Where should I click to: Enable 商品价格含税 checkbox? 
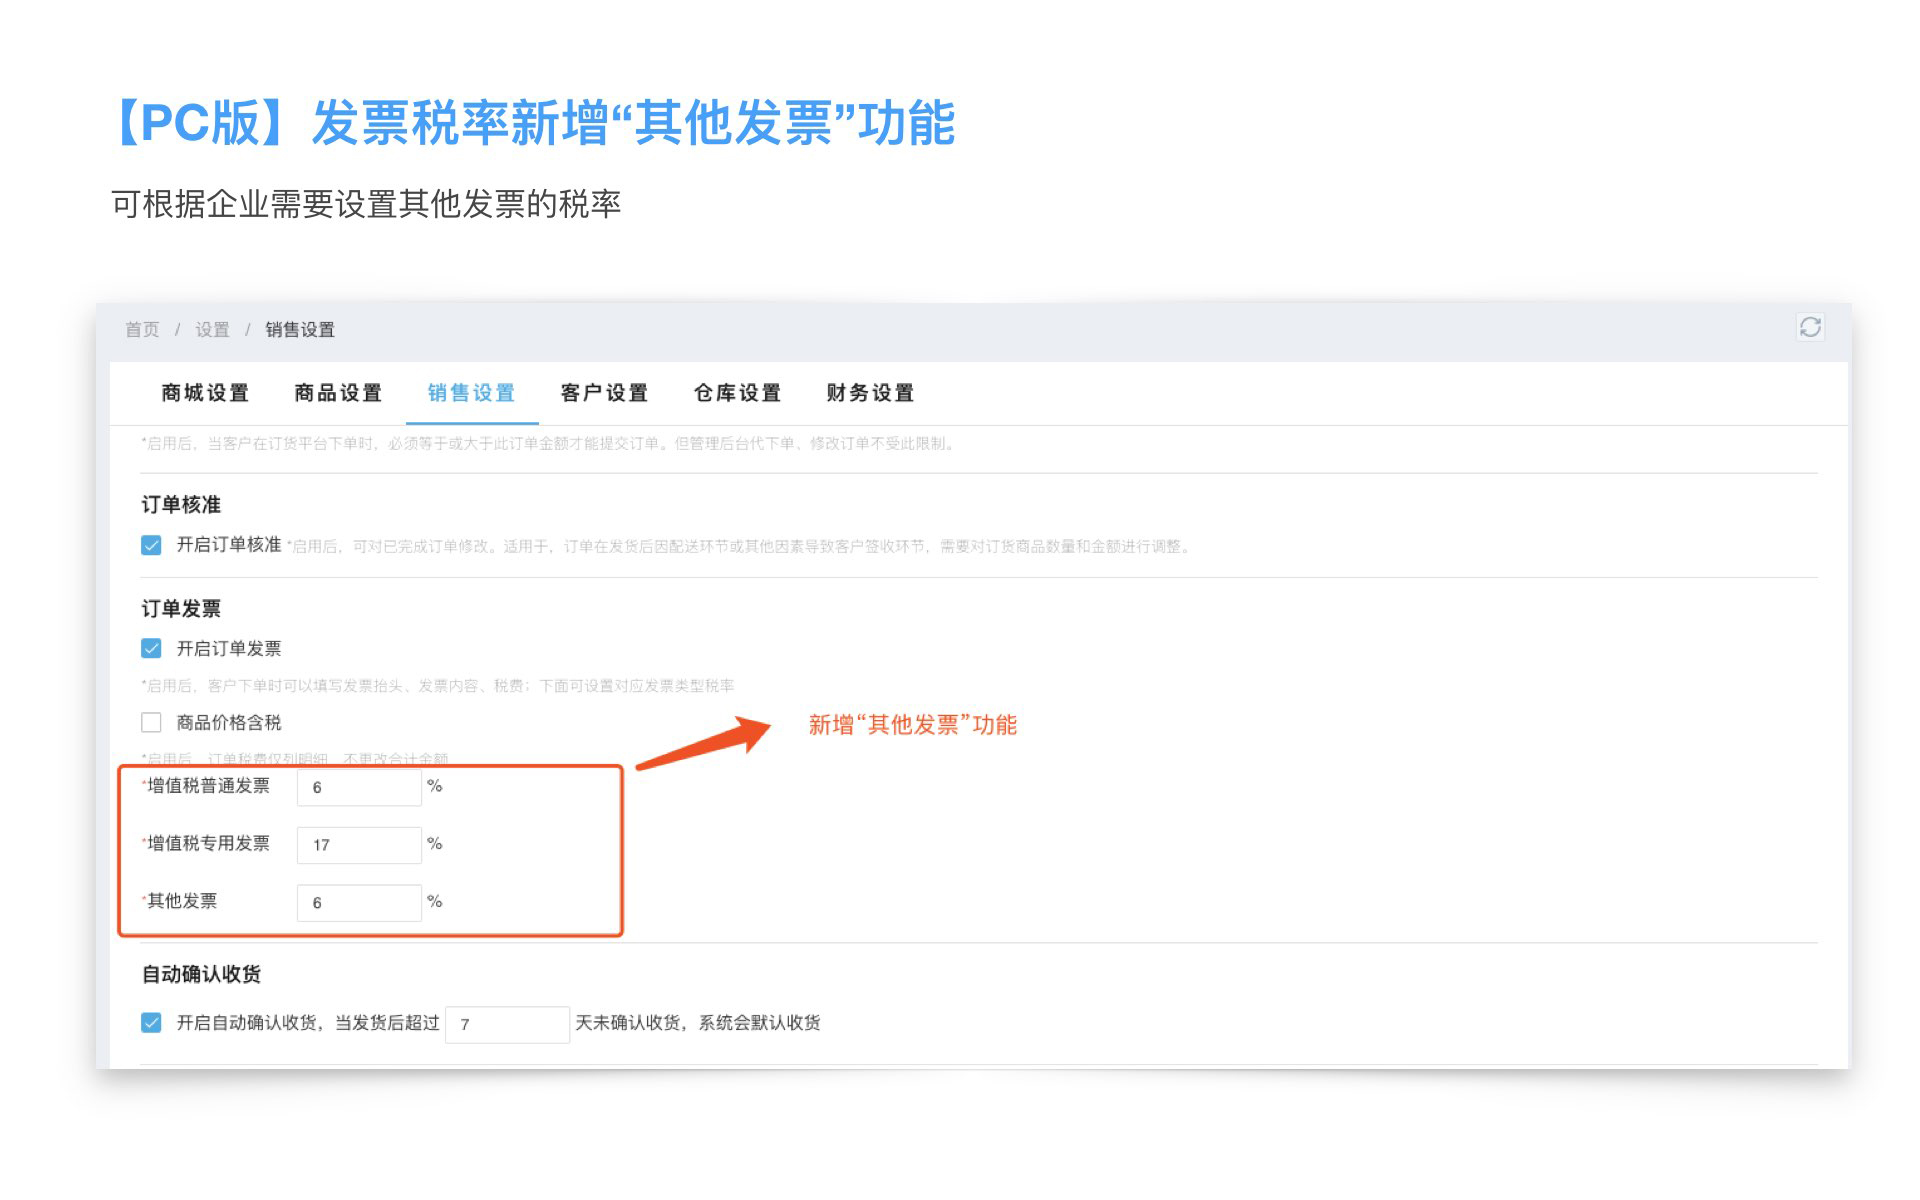click(x=151, y=722)
